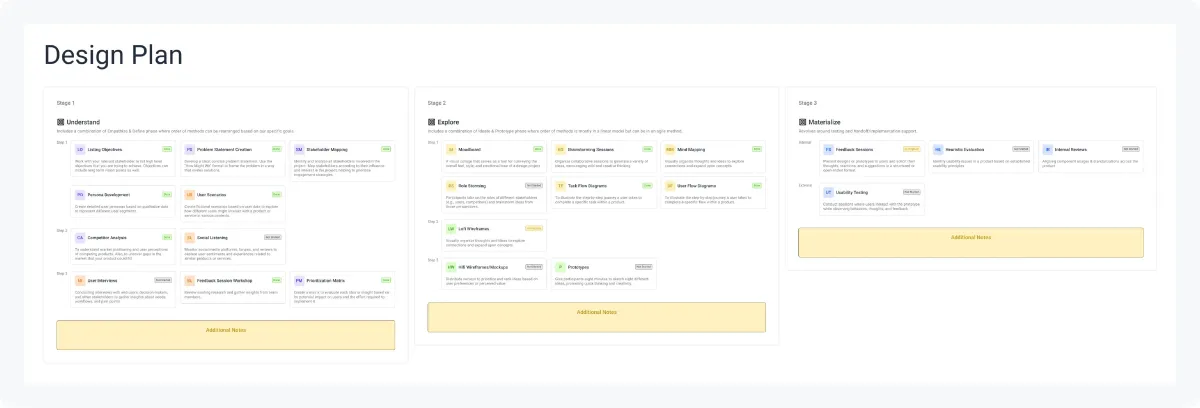
Task: Click the P badge on Prototypes card
Action: (561, 267)
